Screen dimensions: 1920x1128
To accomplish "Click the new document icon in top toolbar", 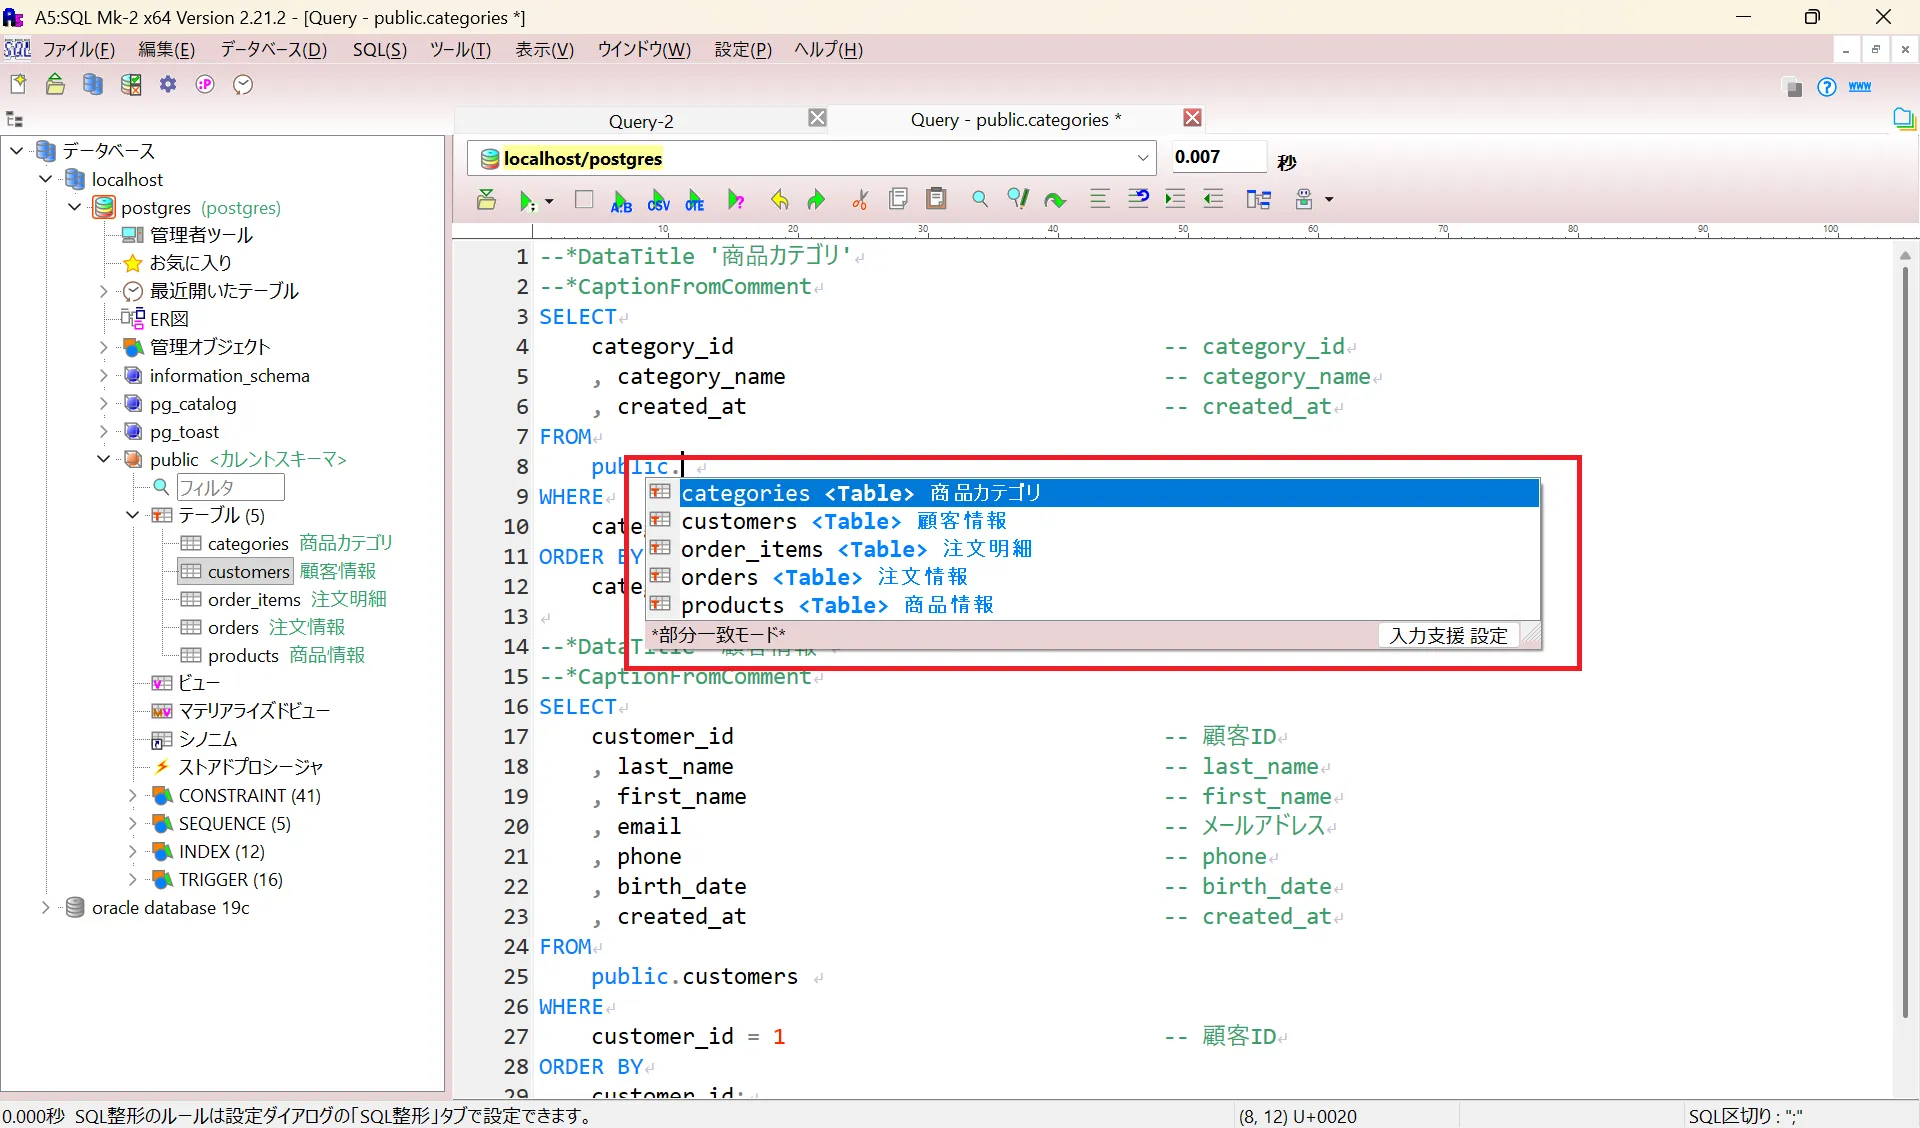I will click(x=18, y=85).
